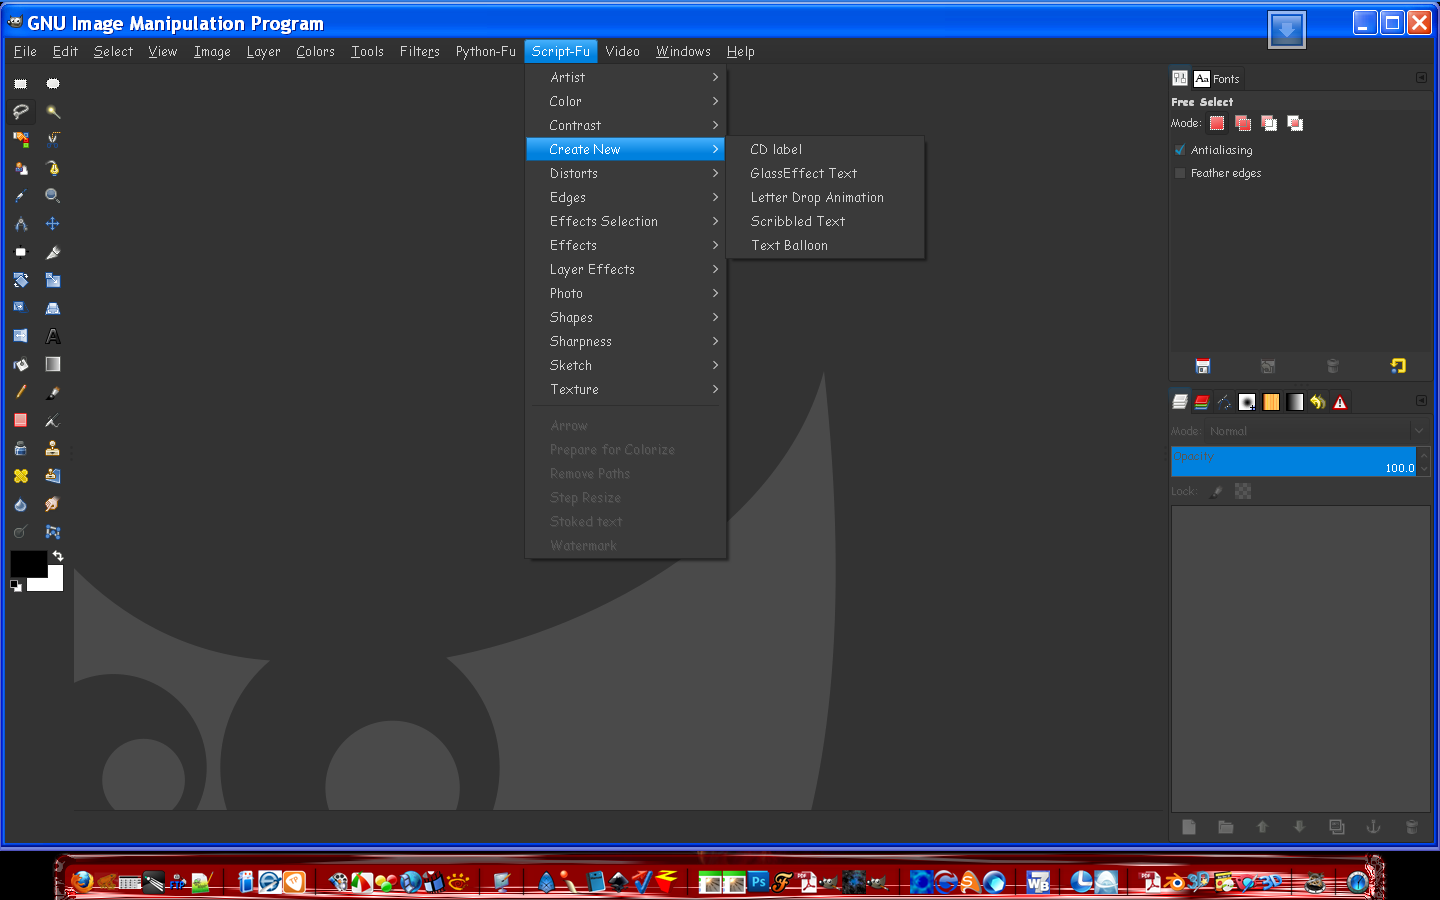Image resolution: width=1440 pixels, height=900 pixels.
Task: Click the swap foreground/background colors arrow
Action: pyautogui.click(x=58, y=555)
